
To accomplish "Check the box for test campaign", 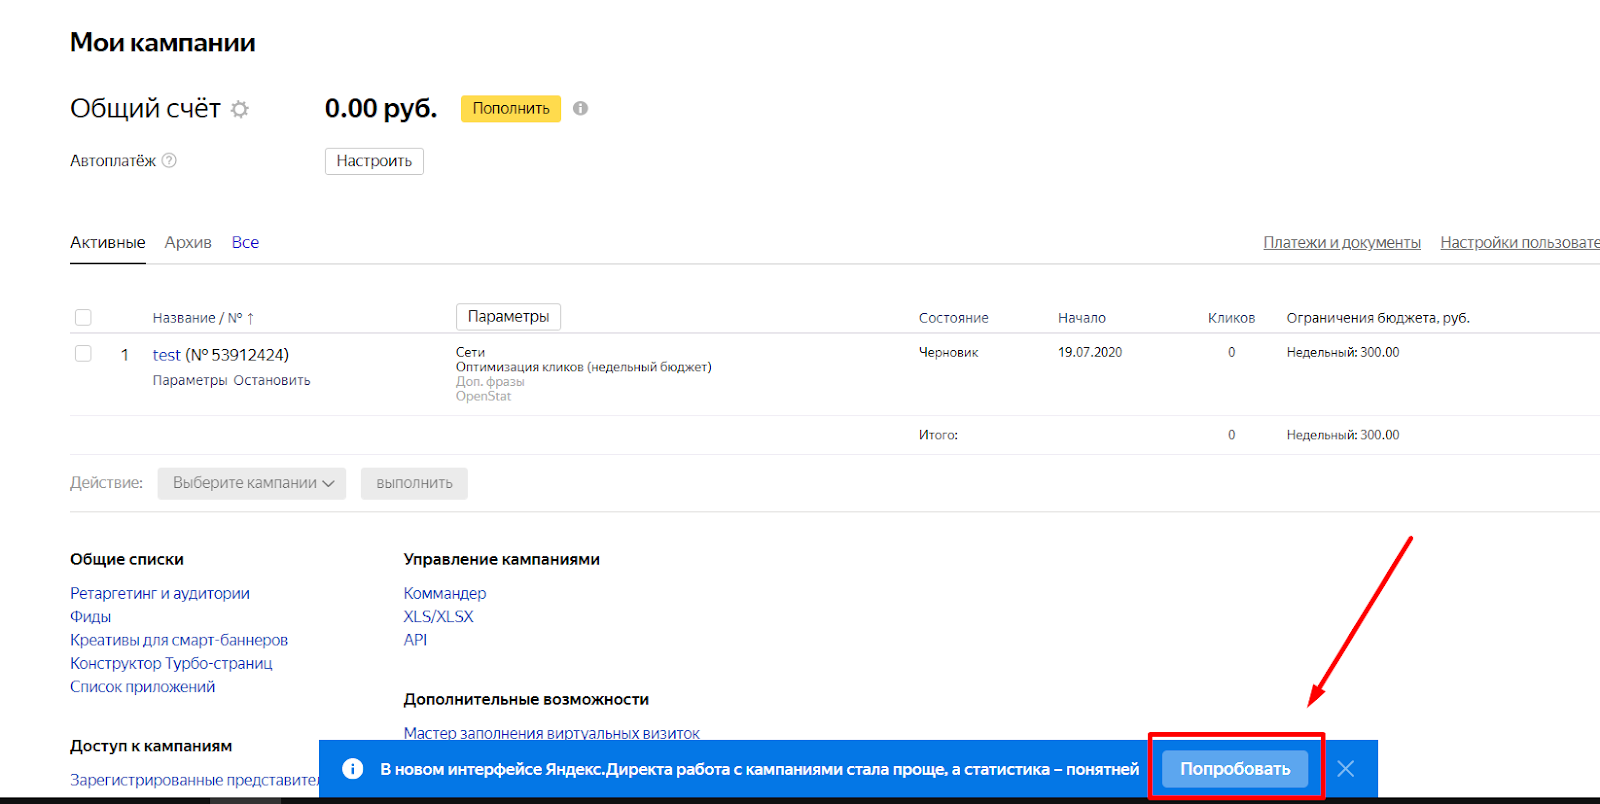I will click(x=83, y=353).
